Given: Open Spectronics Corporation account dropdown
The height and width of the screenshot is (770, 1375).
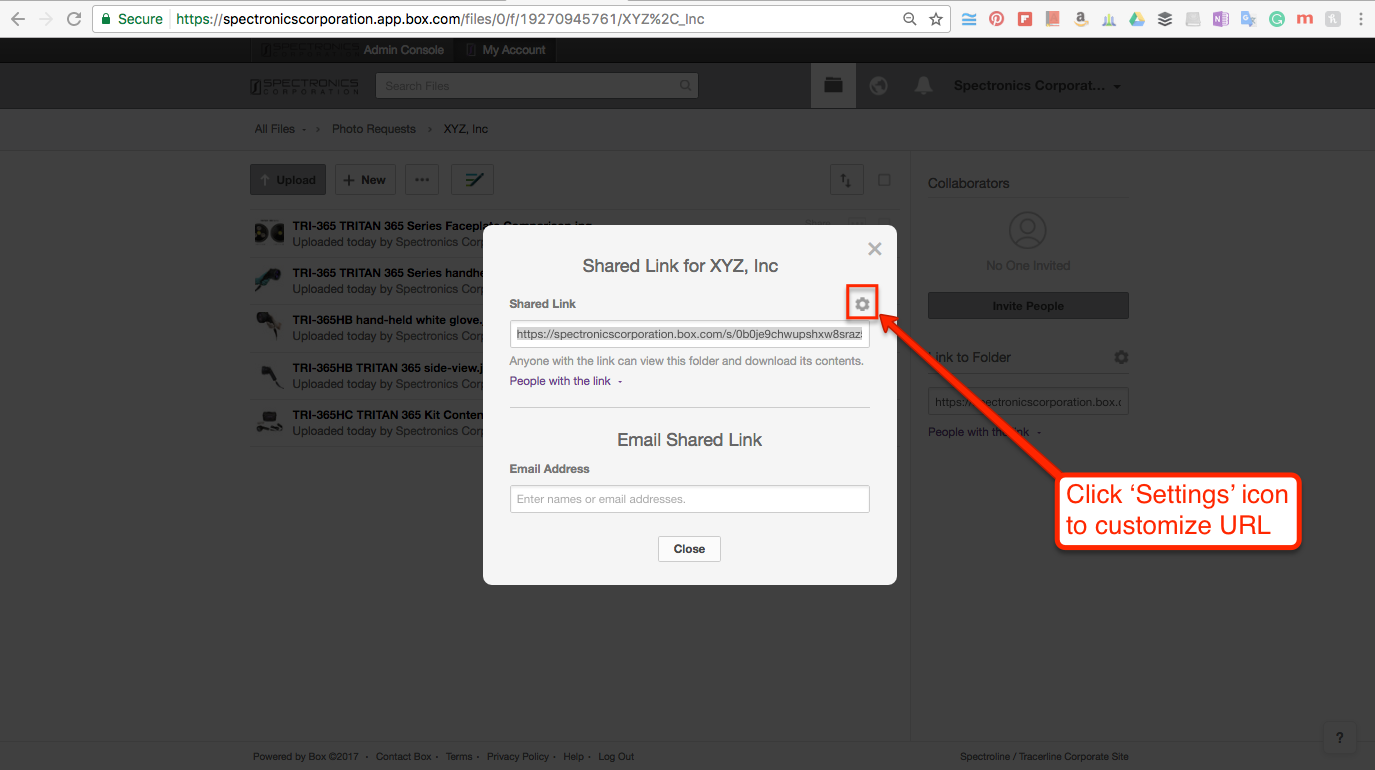Looking at the screenshot, I should (1036, 86).
